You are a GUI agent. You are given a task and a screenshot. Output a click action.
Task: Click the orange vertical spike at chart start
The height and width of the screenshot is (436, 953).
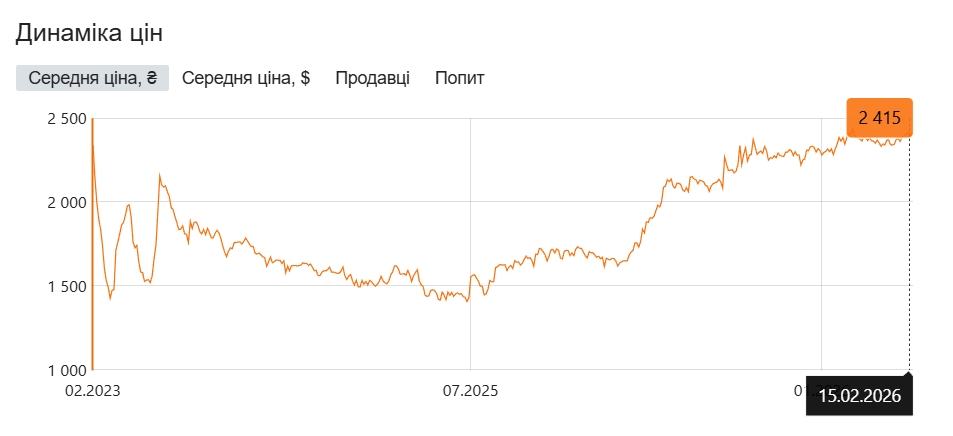pyautogui.click(x=92, y=250)
